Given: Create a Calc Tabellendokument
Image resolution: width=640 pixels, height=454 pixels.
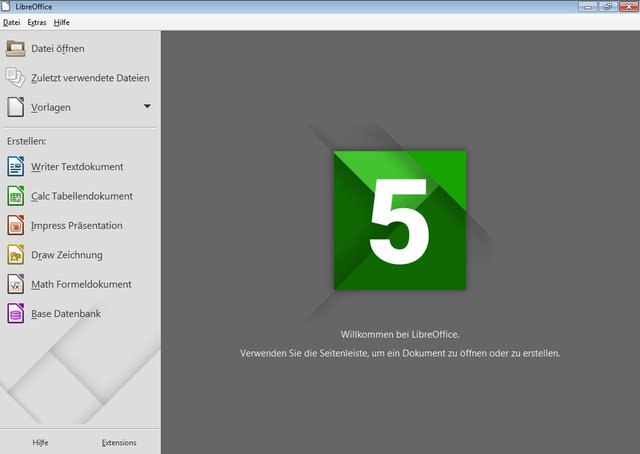Looking at the screenshot, I should pyautogui.click(x=82, y=196).
